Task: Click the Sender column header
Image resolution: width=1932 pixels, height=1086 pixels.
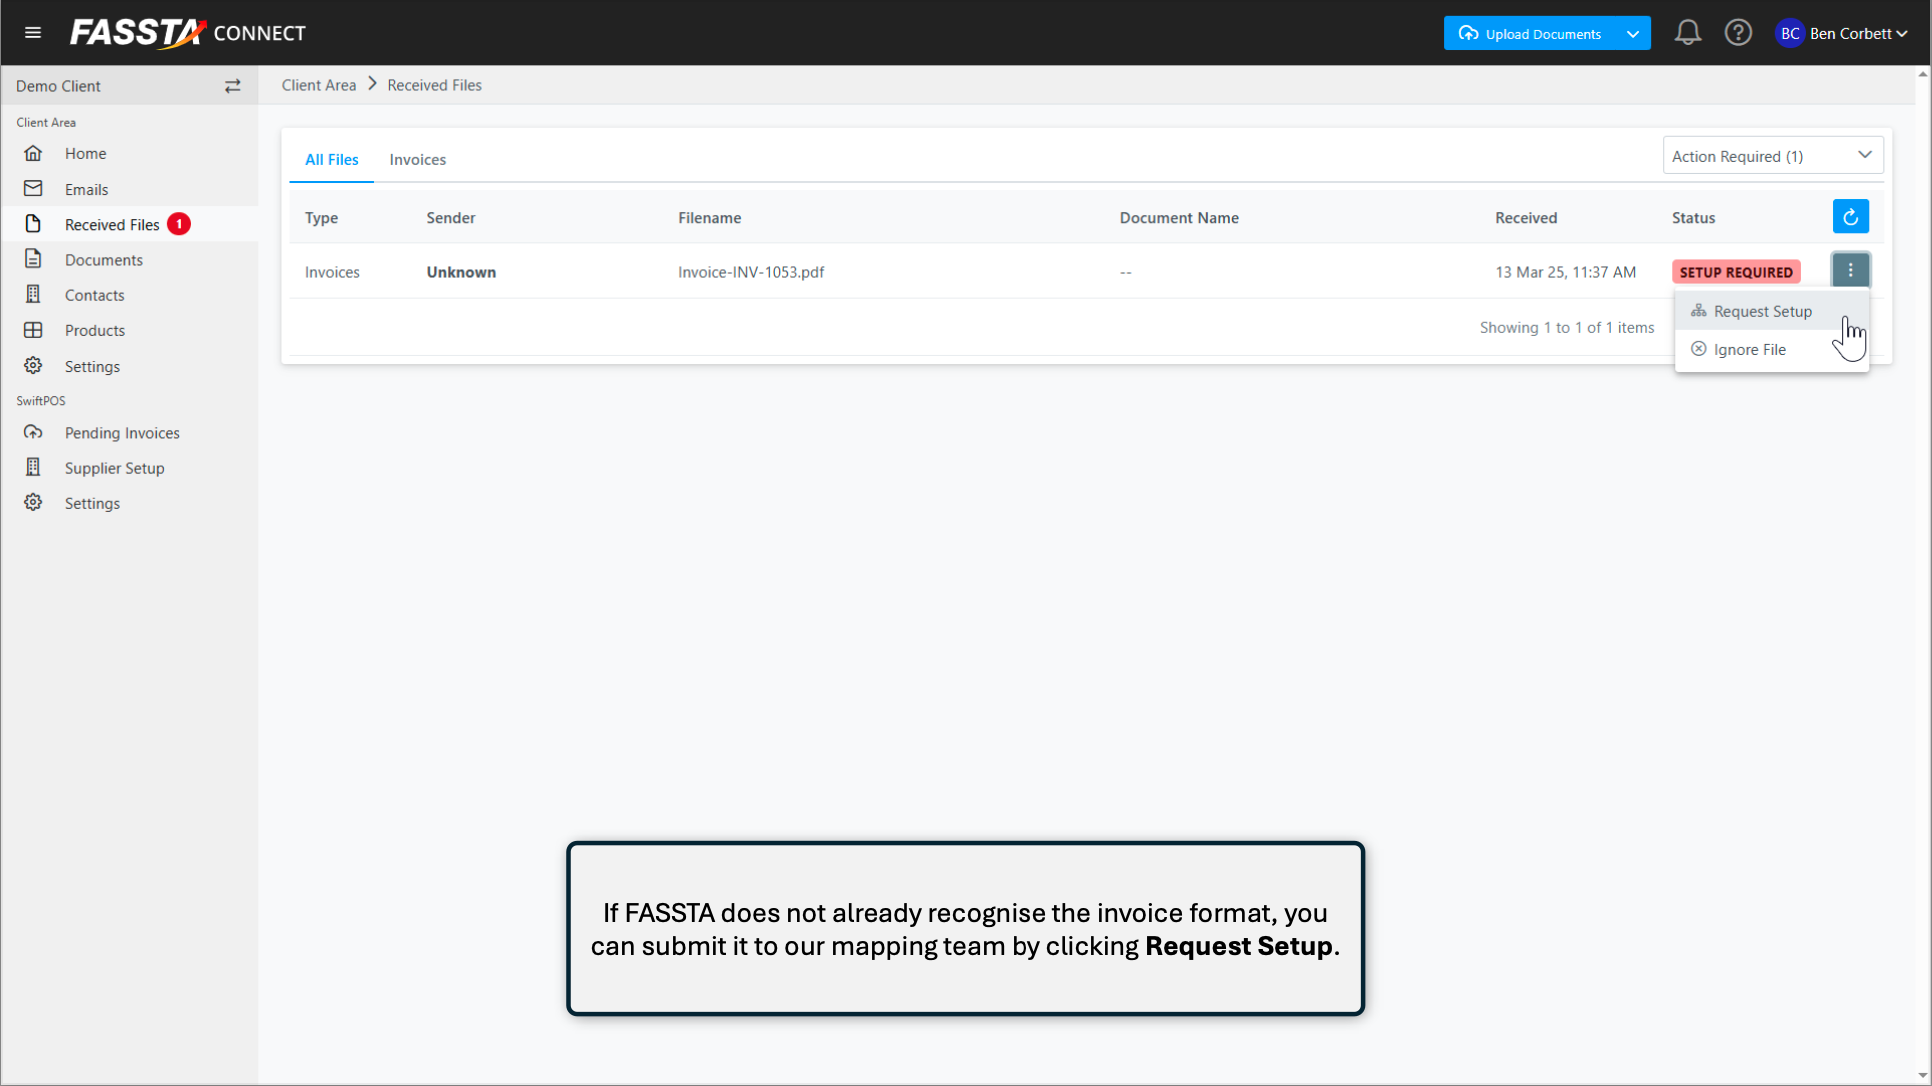Action: (451, 218)
